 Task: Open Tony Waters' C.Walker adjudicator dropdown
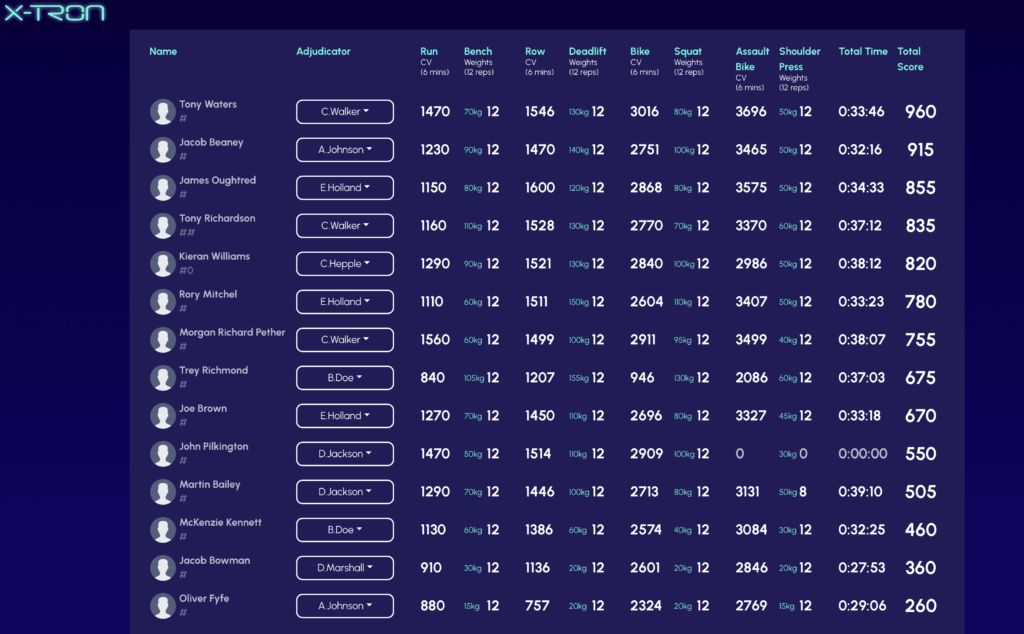345,112
